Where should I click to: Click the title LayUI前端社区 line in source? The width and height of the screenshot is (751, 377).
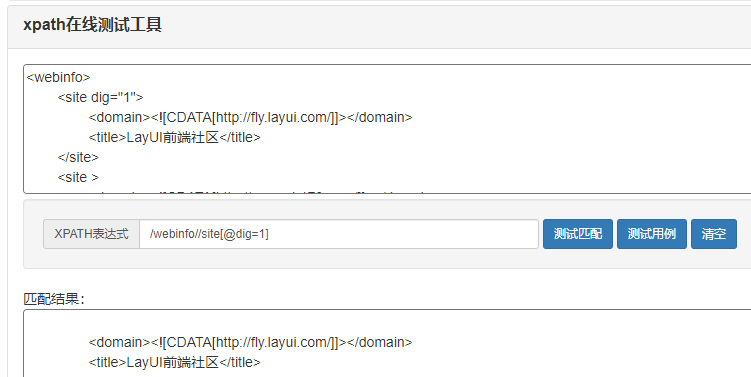pyautogui.click(x=174, y=137)
